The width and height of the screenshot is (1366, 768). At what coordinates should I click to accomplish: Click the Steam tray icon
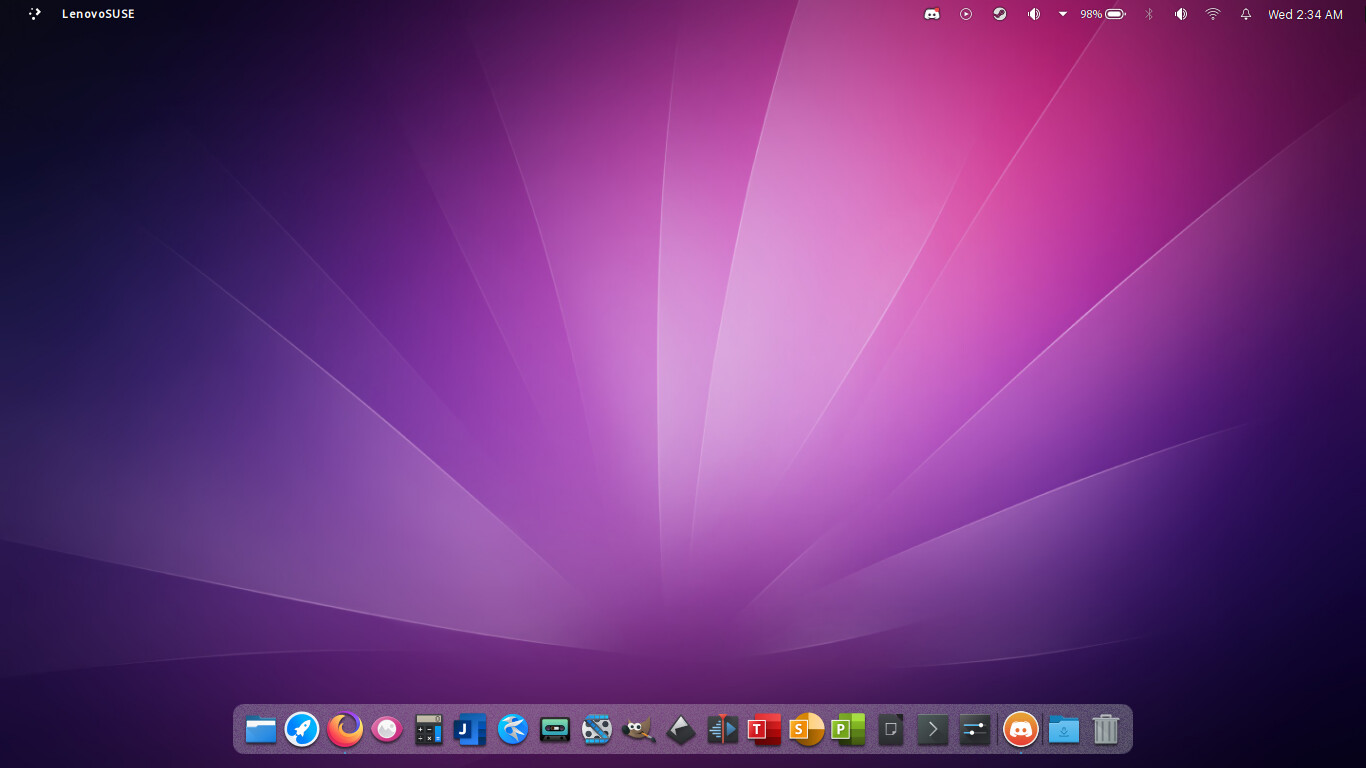click(999, 14)
